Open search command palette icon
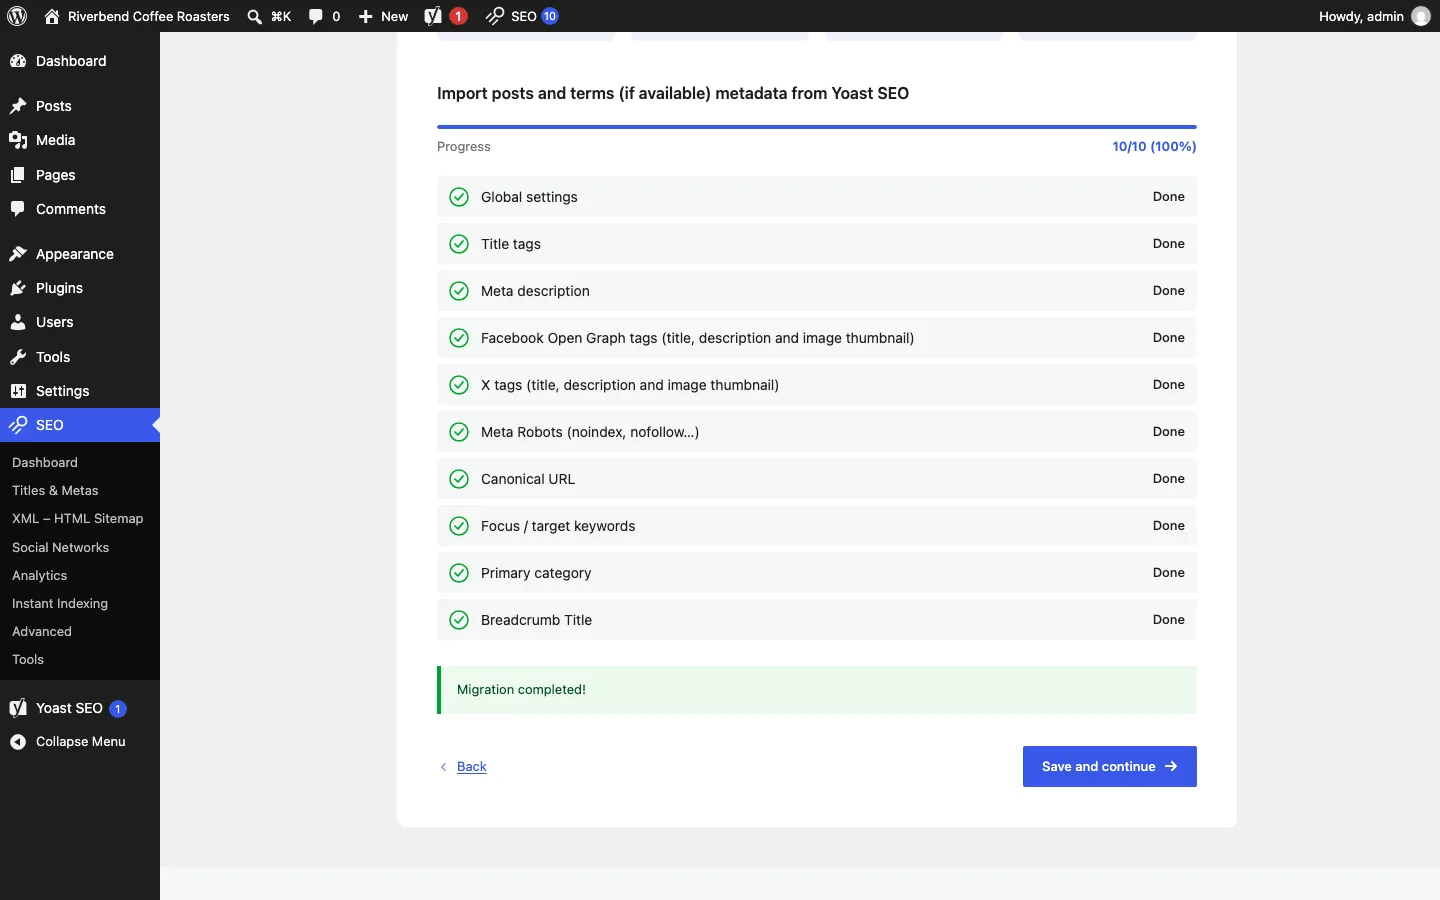1440x900 pixels. [255, 16]
